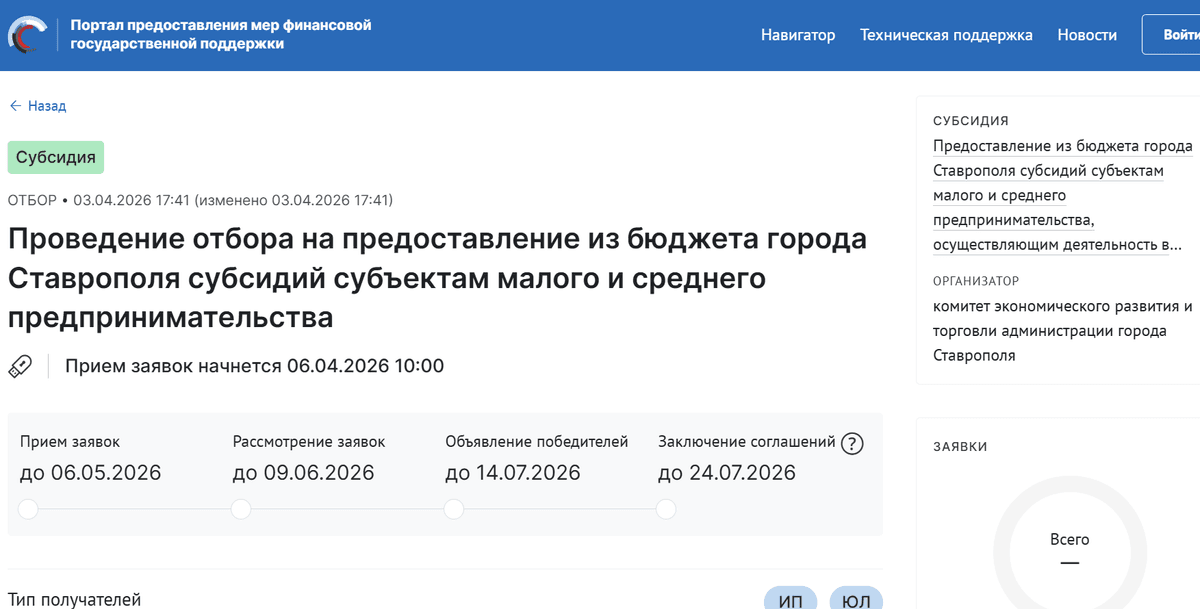Viewport: 1200px width, 609px height.
Task: Open the "Новости" section in the header
Action: point(1087,34)
